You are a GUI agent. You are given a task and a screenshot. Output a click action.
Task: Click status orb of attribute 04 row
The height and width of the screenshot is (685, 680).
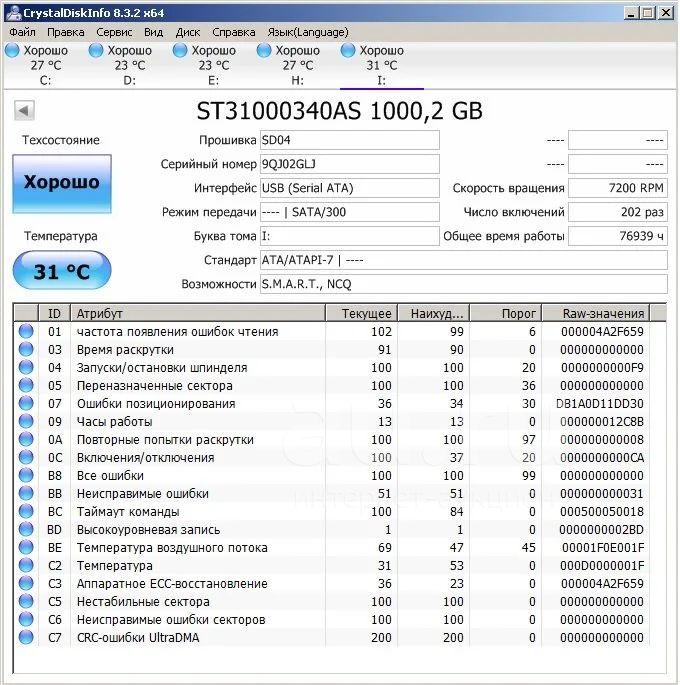click(x=26, y=367)
